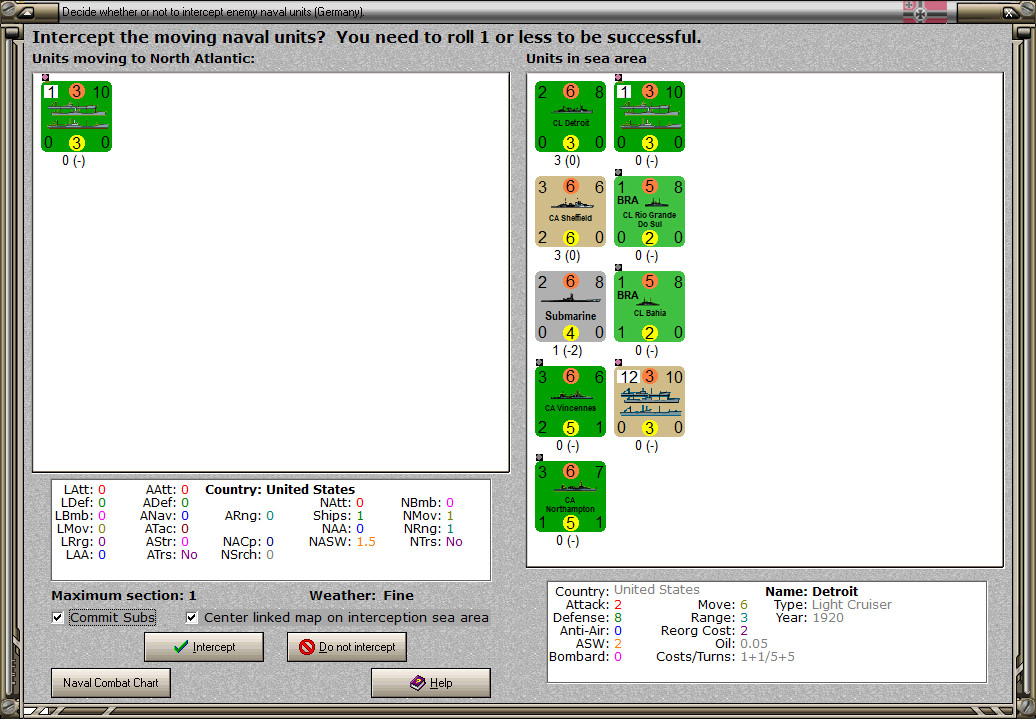Click the Do not intercept button
1036x719 pixels.
pyautogui.click(x=347, y=647)
